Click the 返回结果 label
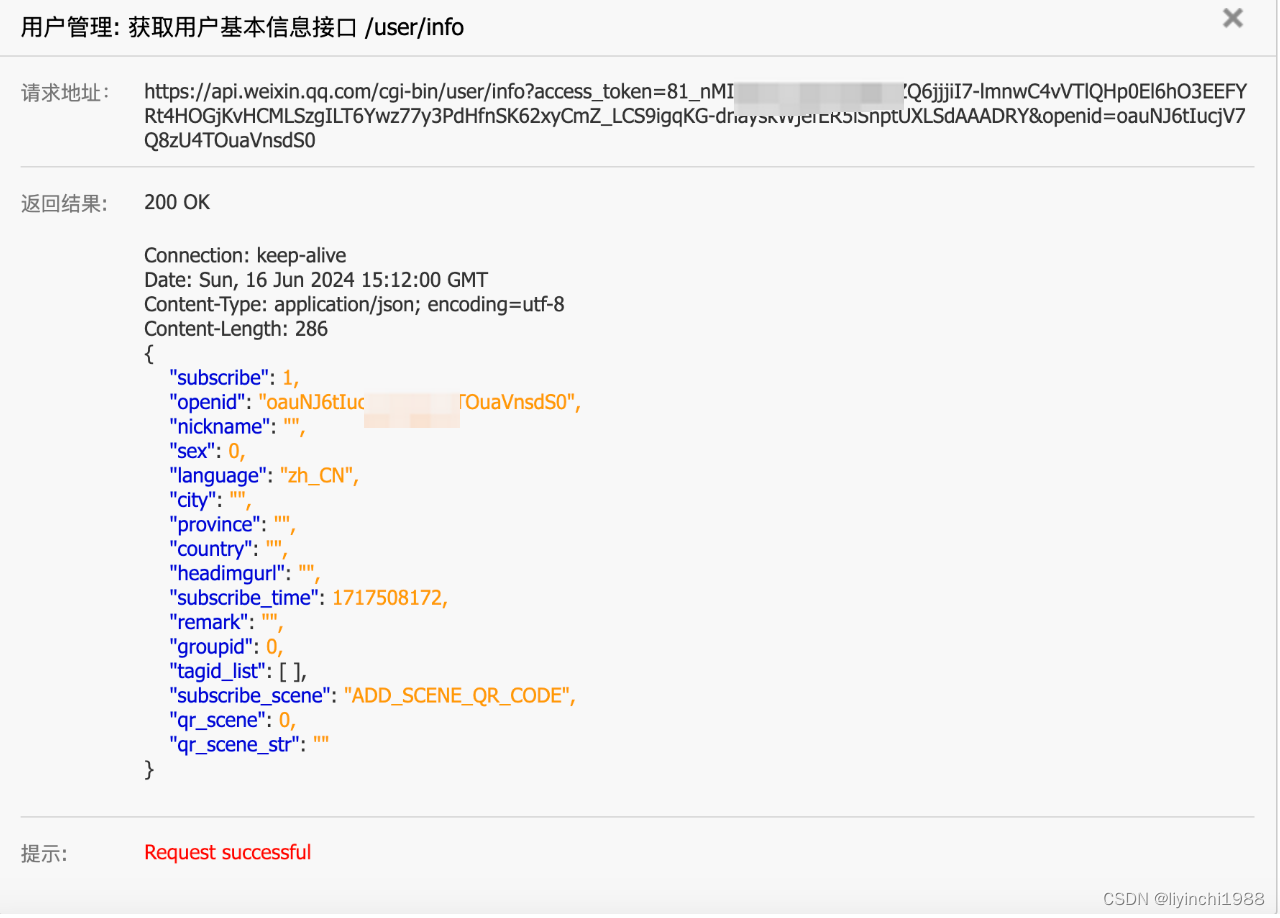 65,204
